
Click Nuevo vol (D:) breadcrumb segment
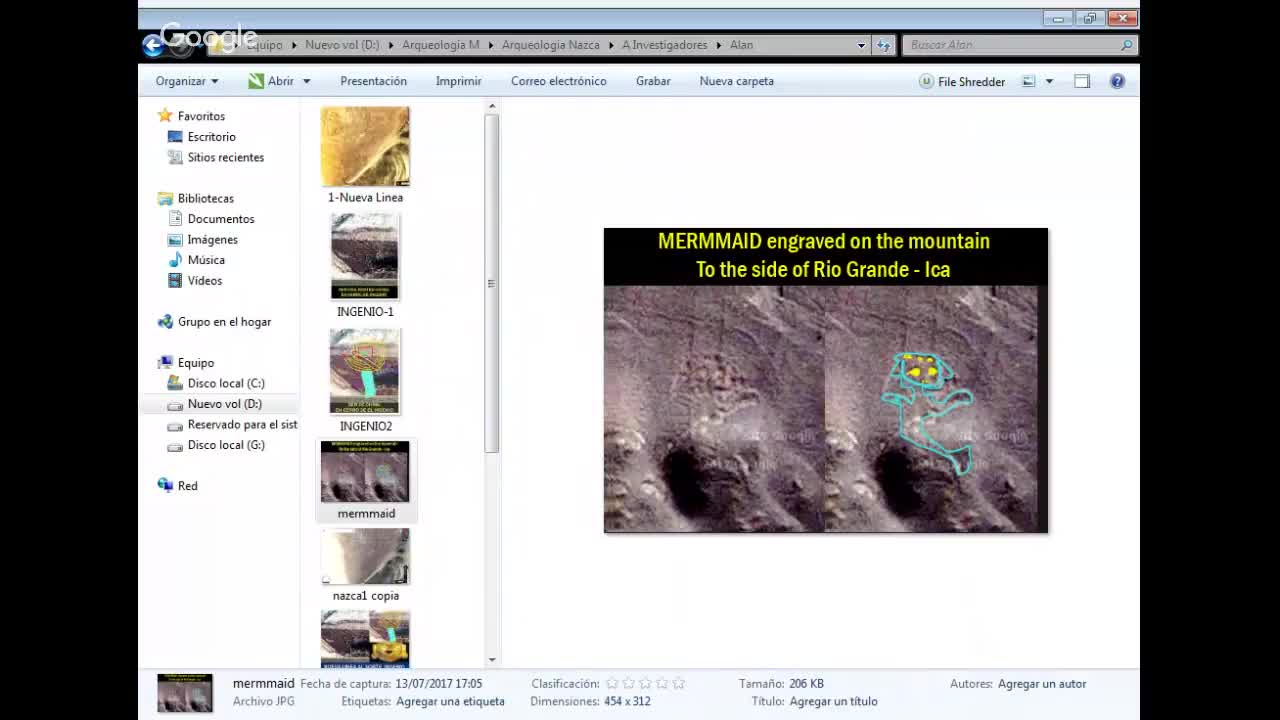pyautogui.click(x=342, y=45)
